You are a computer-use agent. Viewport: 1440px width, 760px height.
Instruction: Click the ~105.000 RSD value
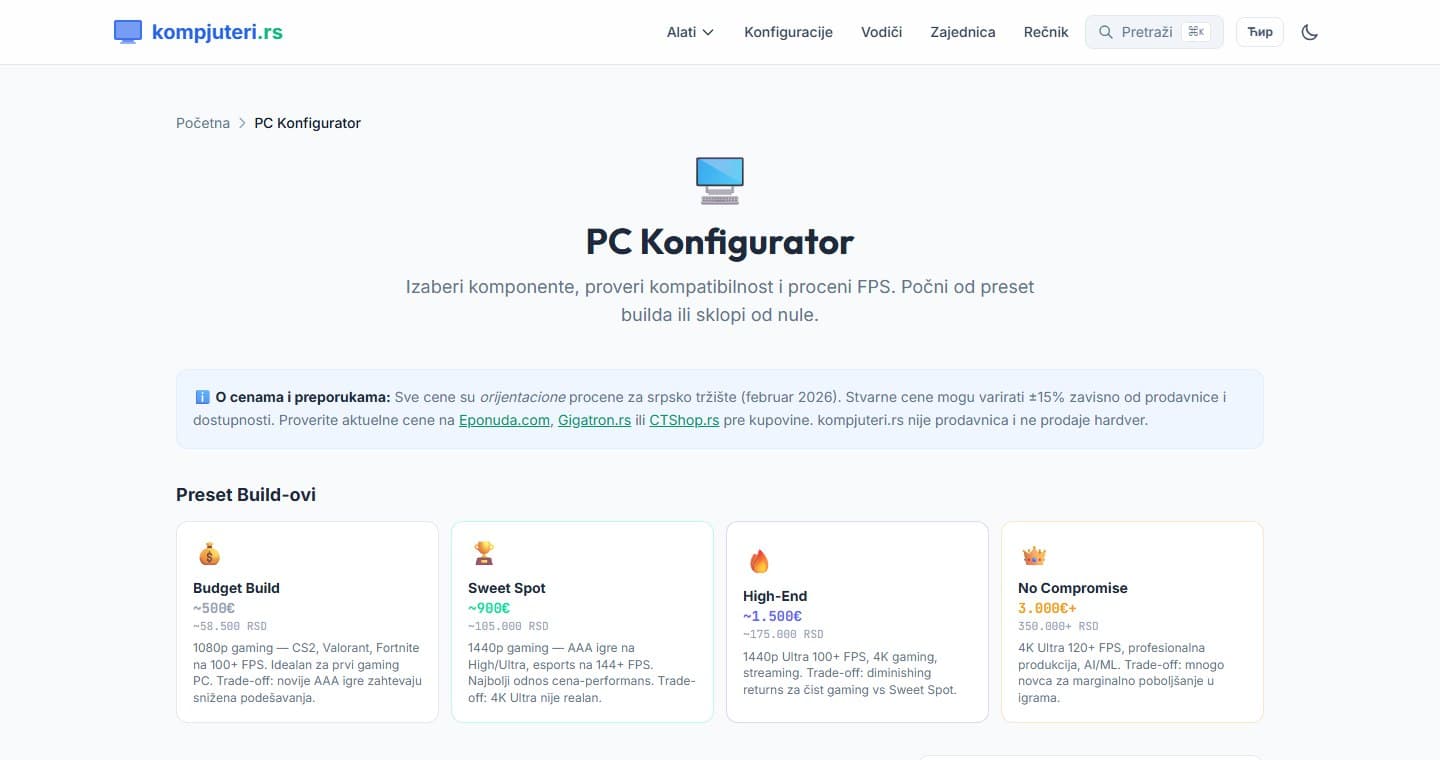508,627
